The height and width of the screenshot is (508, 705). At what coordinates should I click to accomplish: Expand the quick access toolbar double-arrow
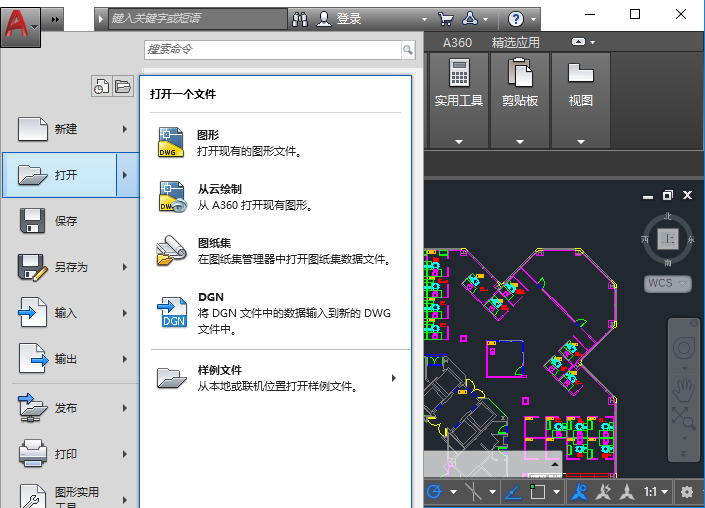tap(55, 19)
